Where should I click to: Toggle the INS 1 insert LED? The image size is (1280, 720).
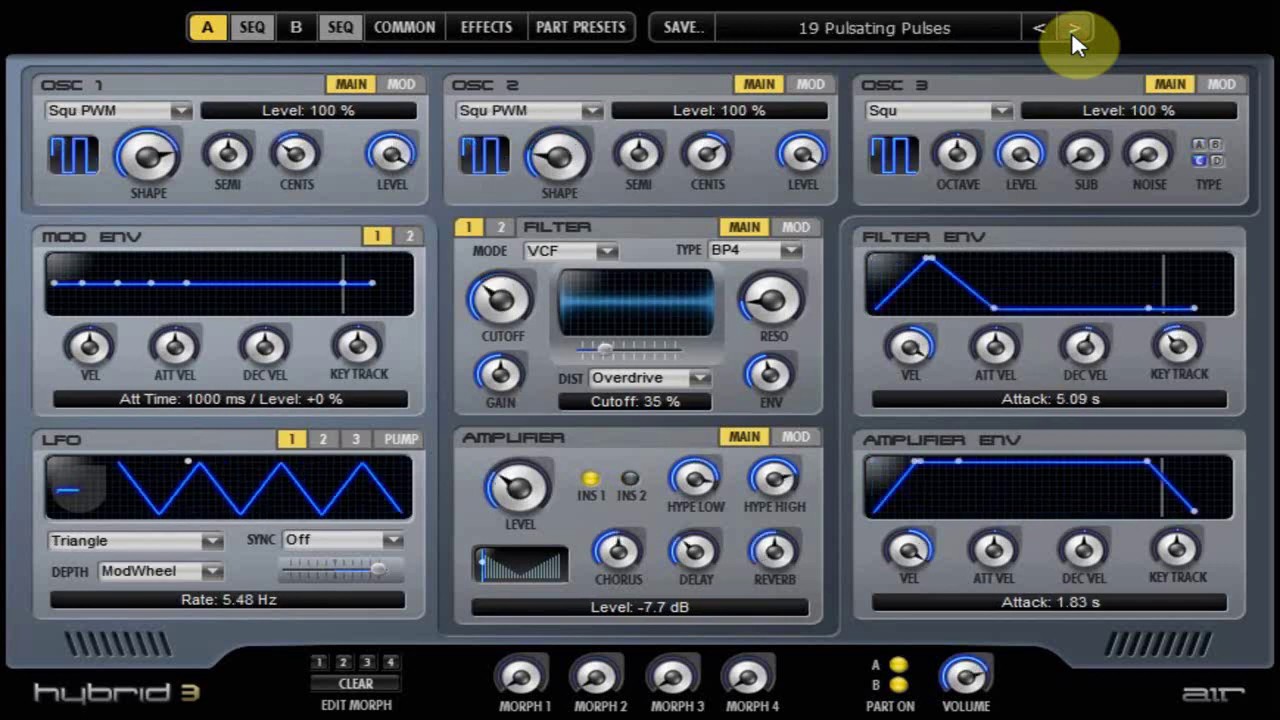pos(591,478)
